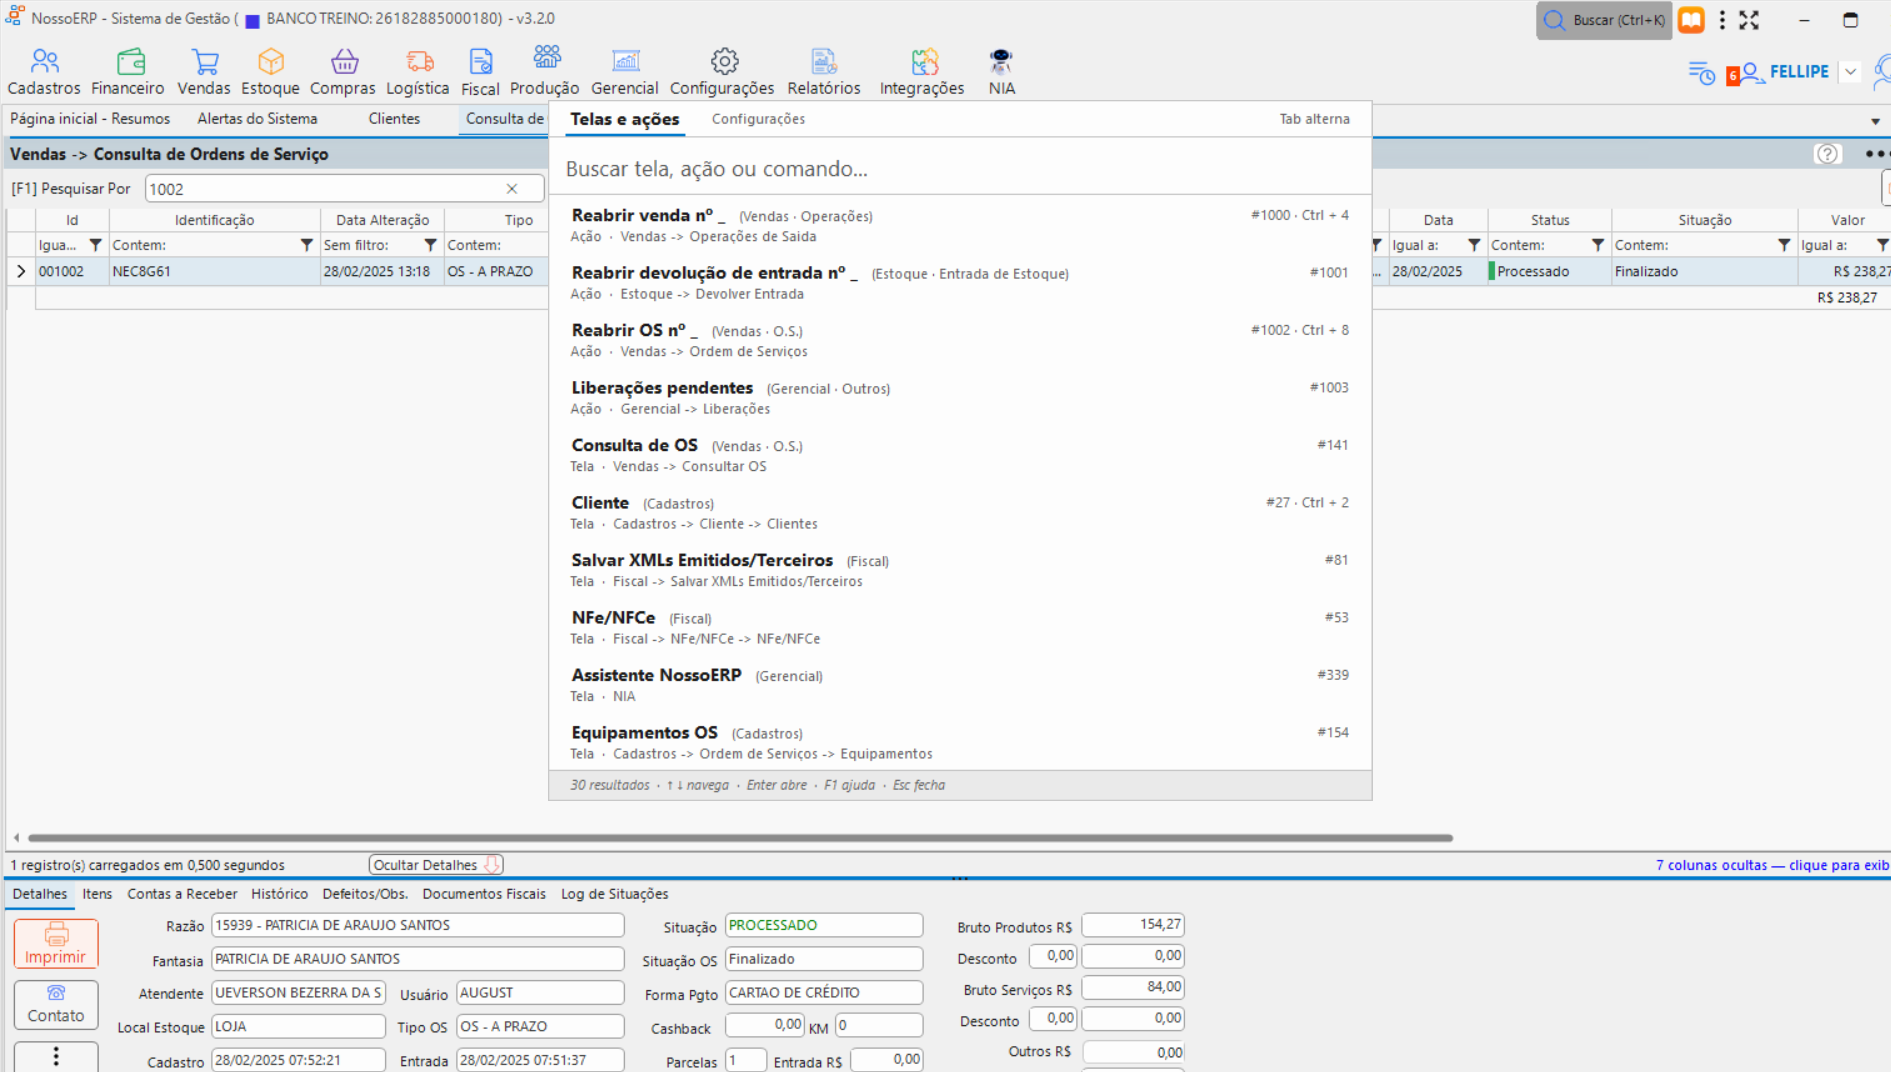Open filter for the Situação column
Screen dimensions: 1891x1072
pyautogui.click(x=1784, y=245)
